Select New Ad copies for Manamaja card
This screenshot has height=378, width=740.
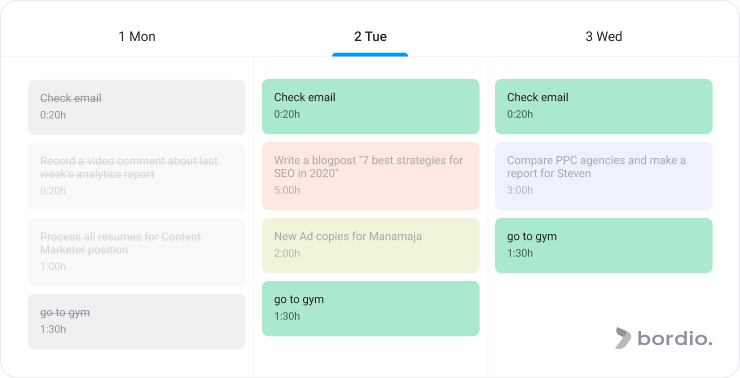pos(370,245)
